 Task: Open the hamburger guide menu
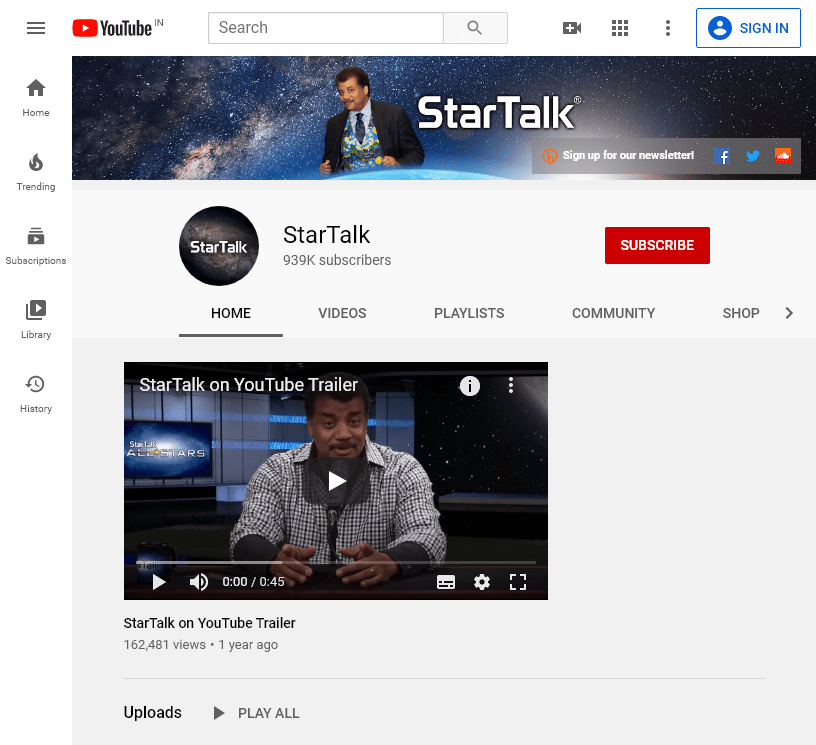[x=36, y=28]
